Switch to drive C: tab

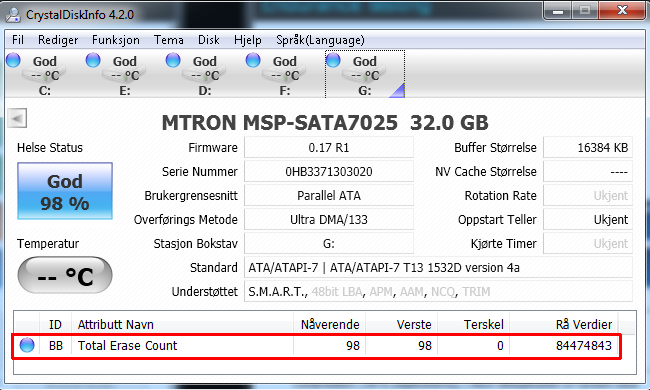click(x=44, y=75)
